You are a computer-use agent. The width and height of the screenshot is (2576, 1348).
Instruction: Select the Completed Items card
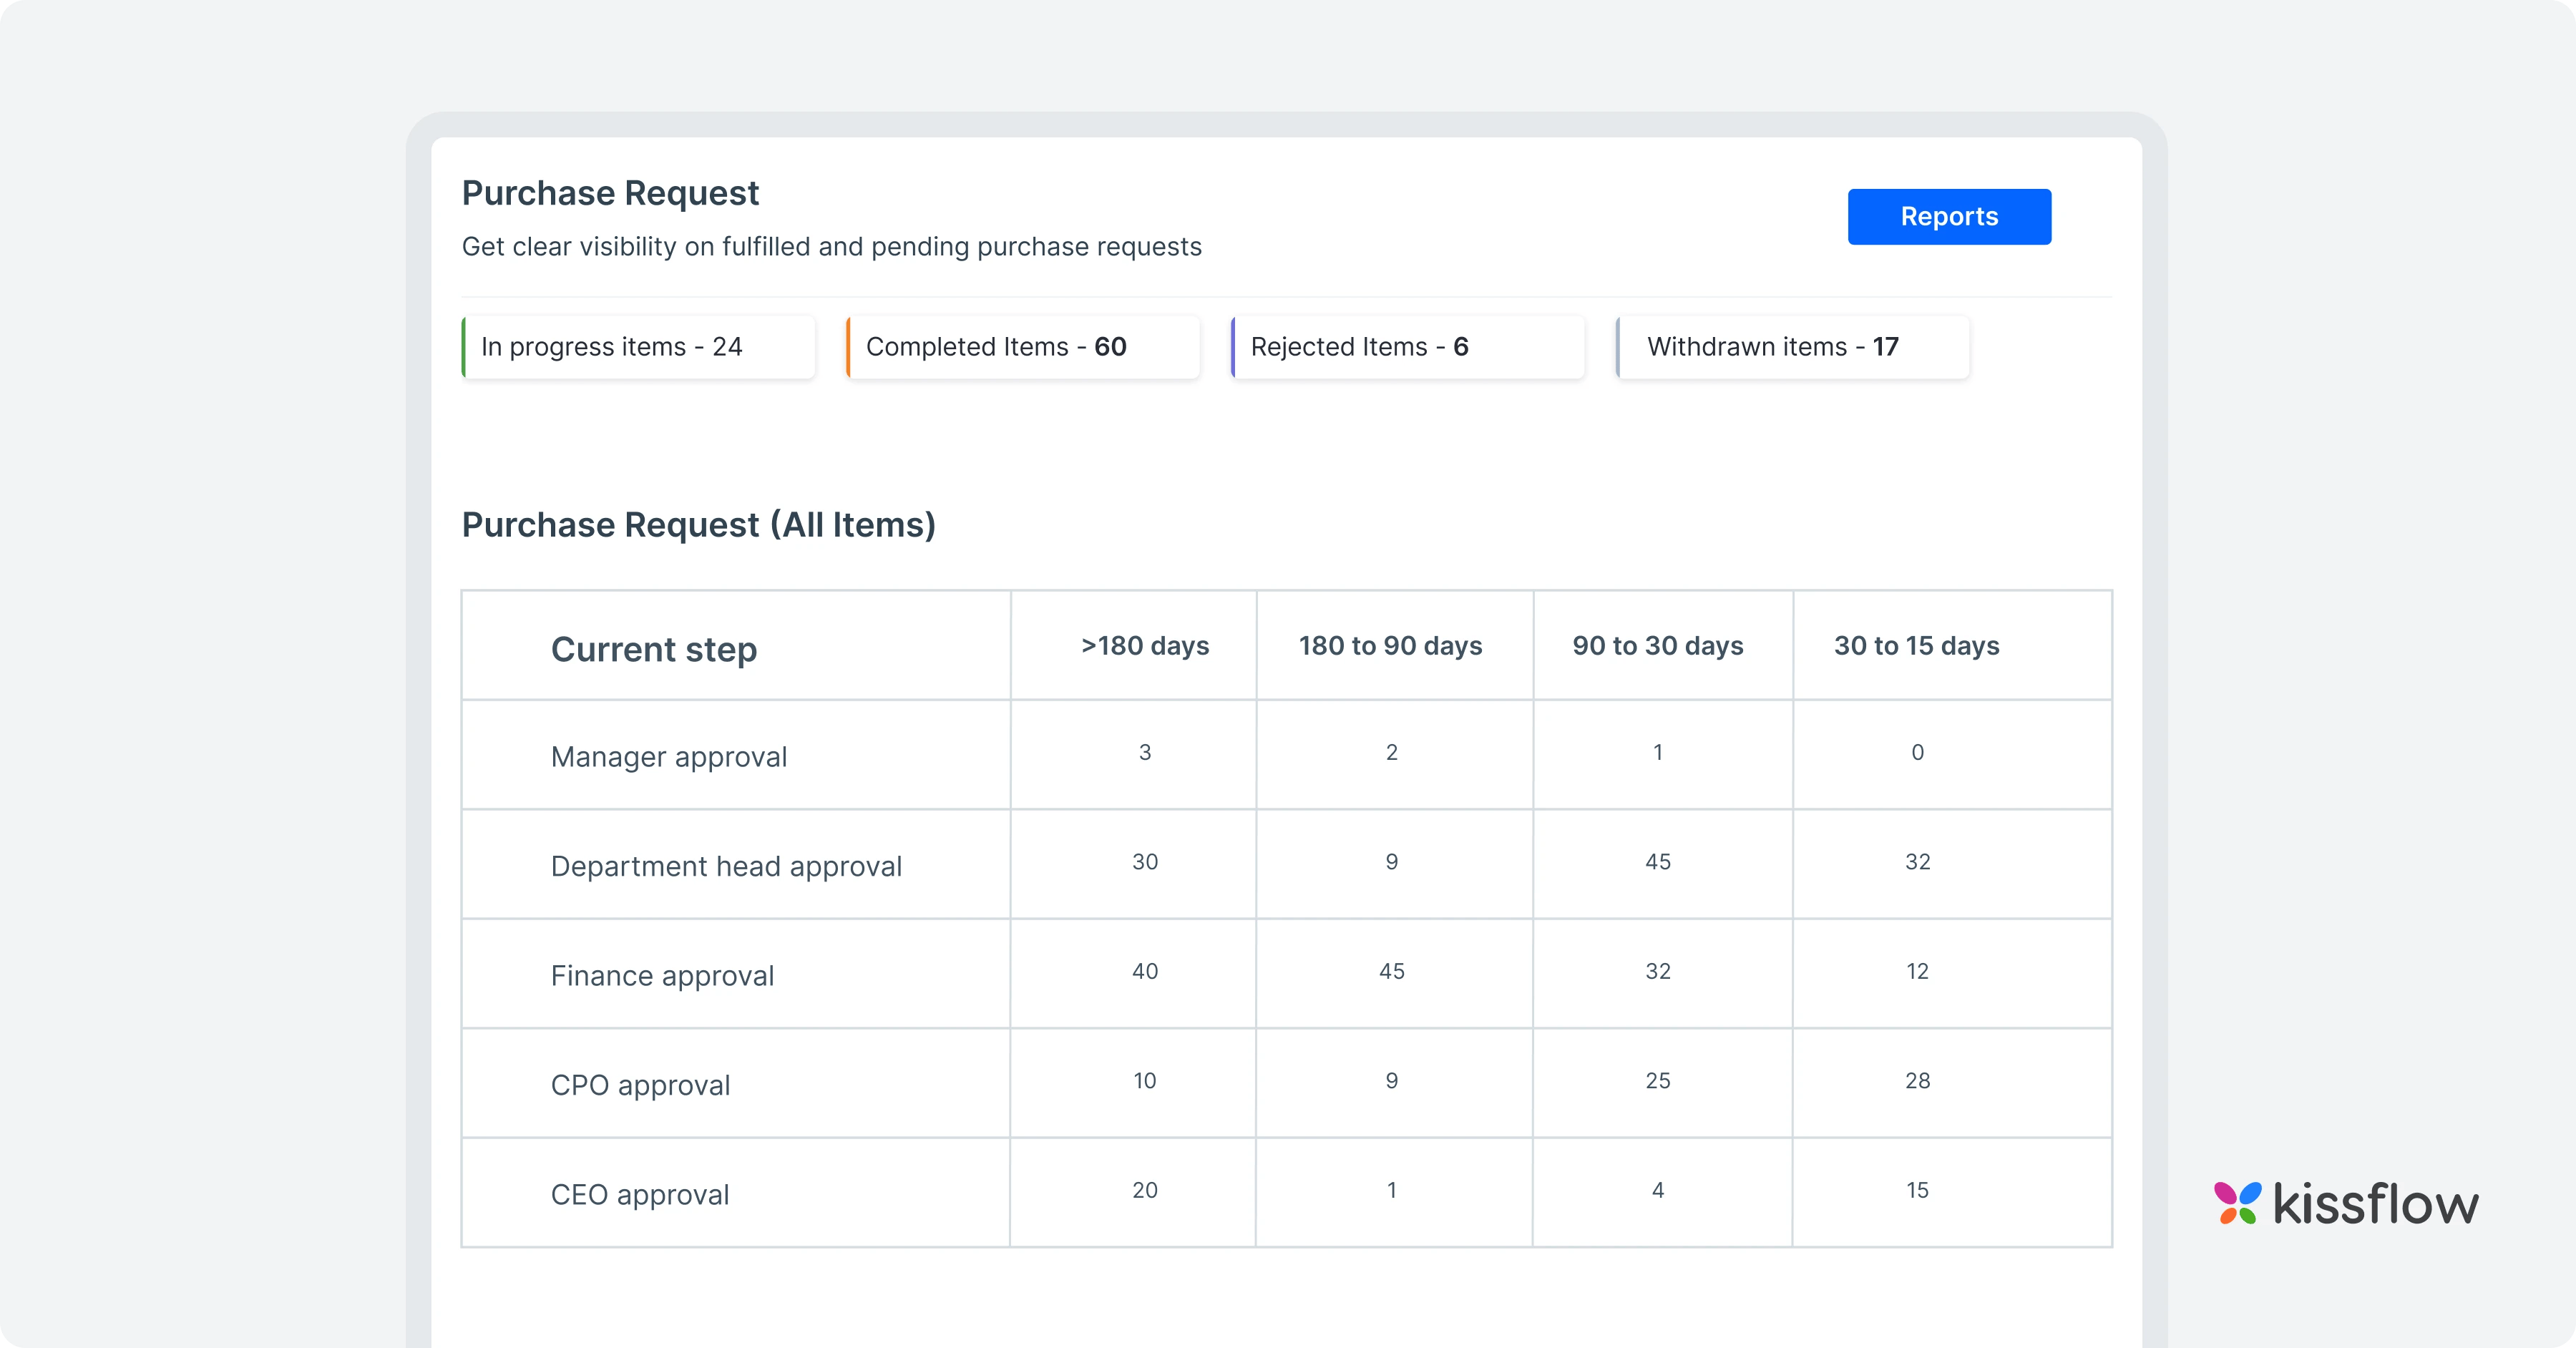tap(1023, 347)
